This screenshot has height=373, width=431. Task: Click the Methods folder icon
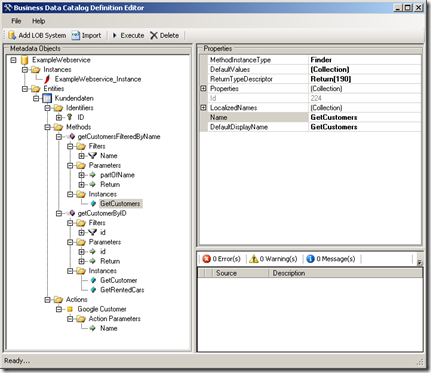pos(58,127)
